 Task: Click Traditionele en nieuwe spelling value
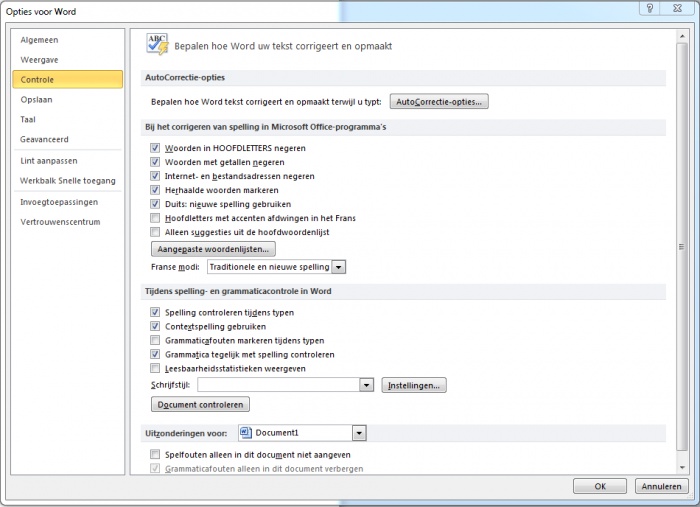click(269, 267)
